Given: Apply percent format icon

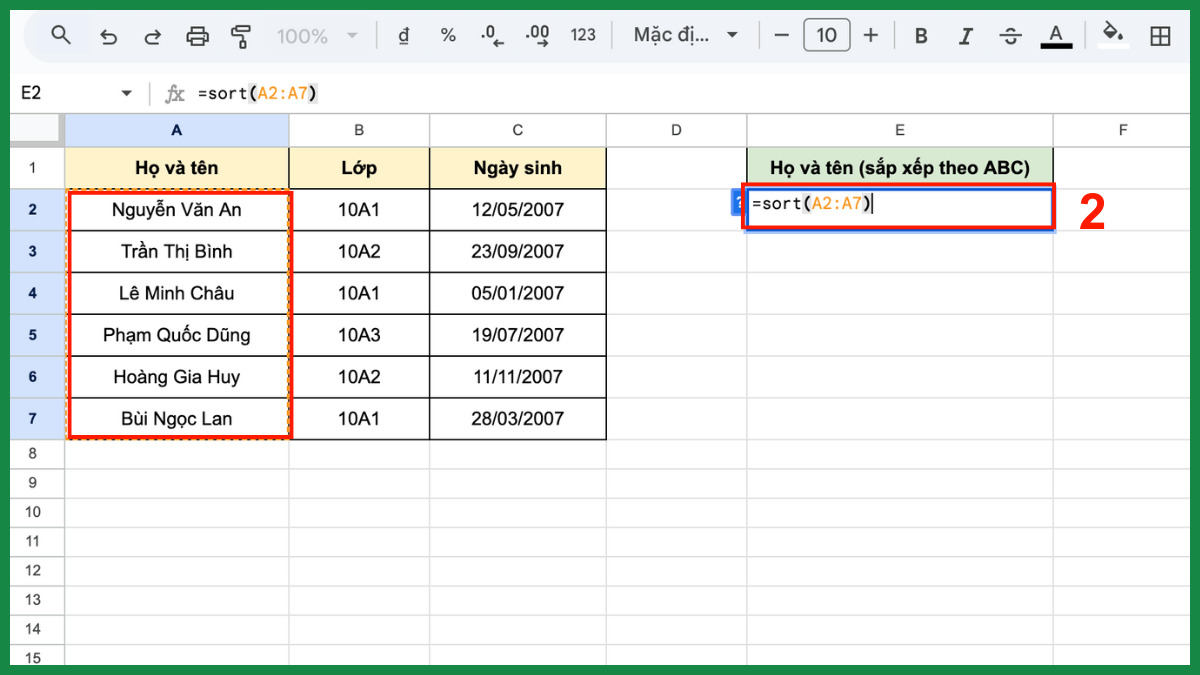Looking at the screenshot, I should [448, 36].
